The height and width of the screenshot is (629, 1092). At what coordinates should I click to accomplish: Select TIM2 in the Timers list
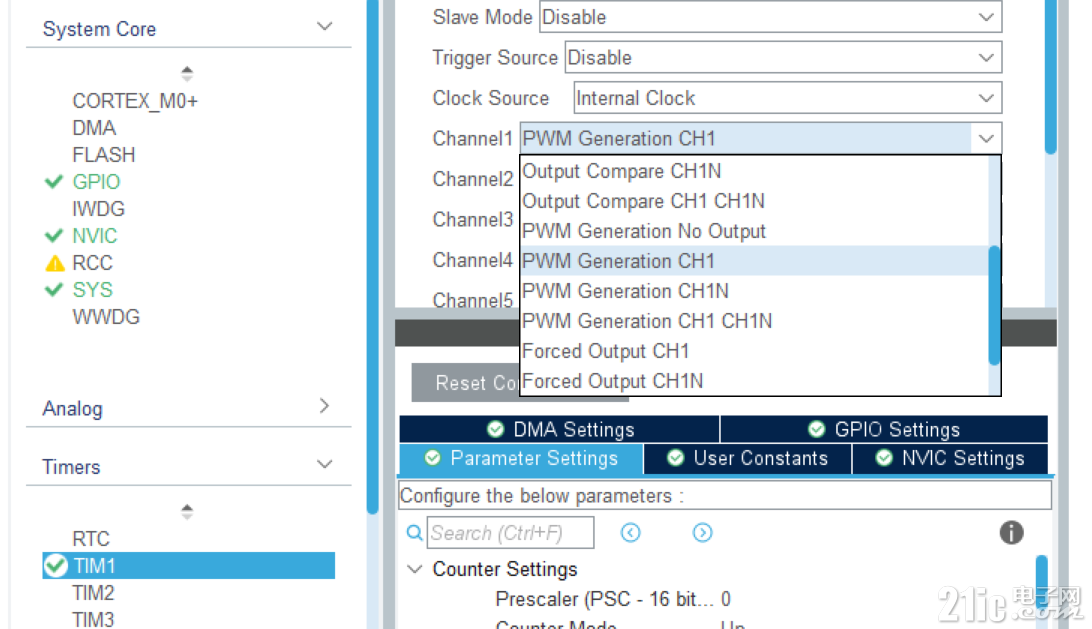pyautogui.click(x=91, y=592)
